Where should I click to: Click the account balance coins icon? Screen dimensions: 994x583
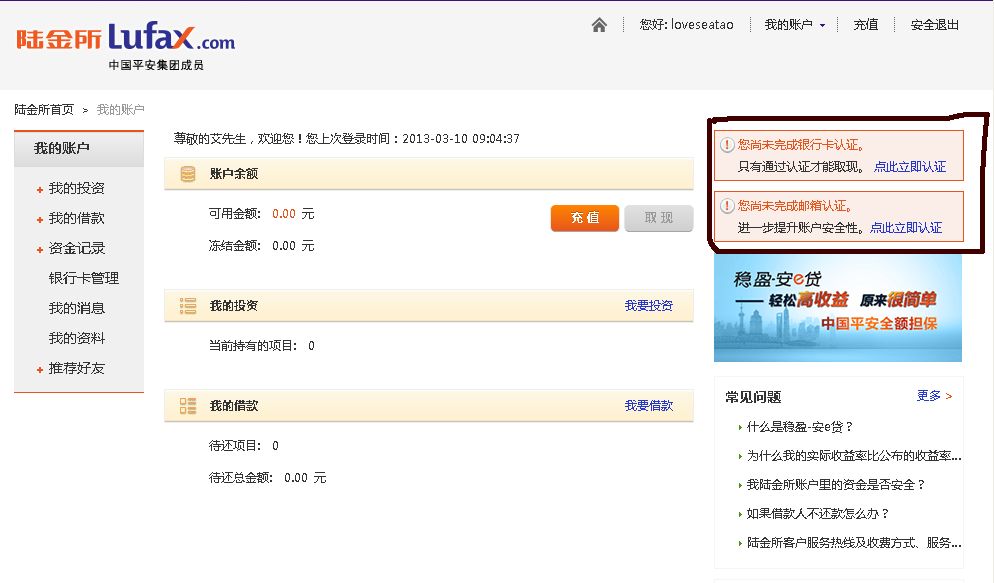(187, 174)
